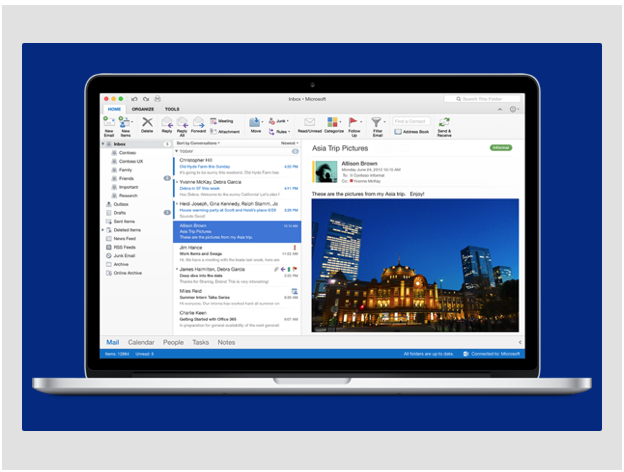Click the Attachment button in ribbon
Viewport: 624px width, 472px height.
pos(225,131)
